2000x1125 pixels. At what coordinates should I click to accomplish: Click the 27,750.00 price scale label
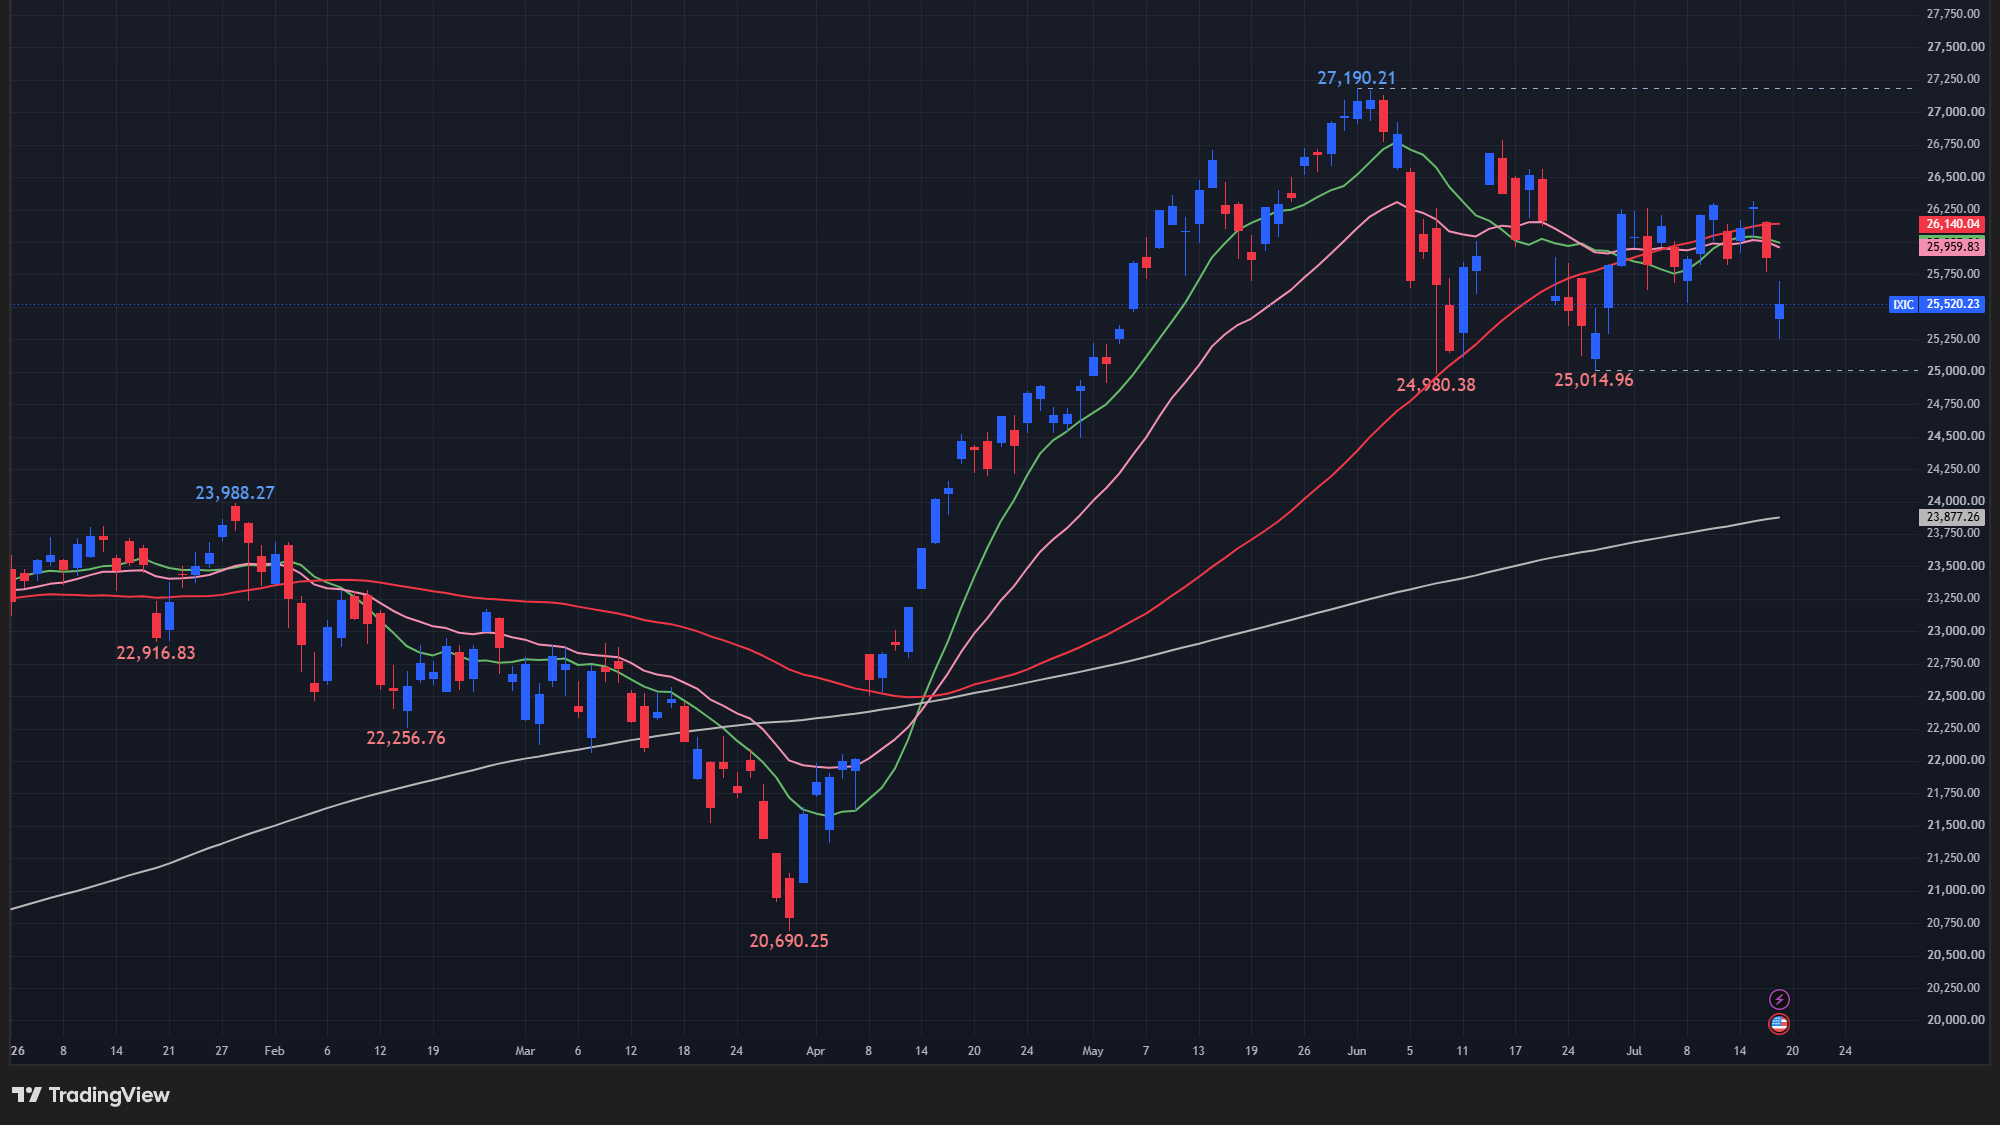1954,14
